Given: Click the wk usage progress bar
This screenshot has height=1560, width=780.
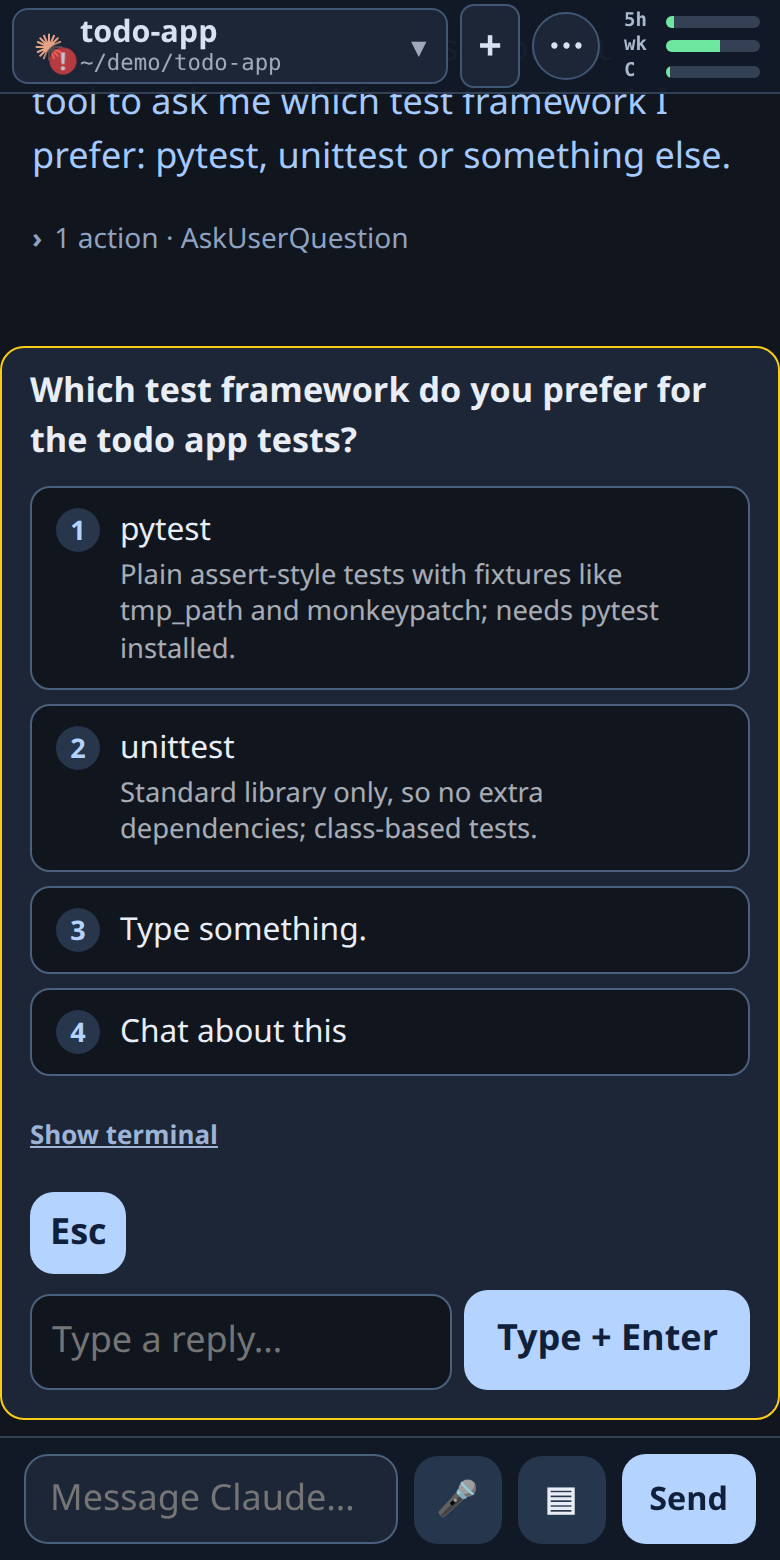Looking at the screenshot, I should [713, 46].
